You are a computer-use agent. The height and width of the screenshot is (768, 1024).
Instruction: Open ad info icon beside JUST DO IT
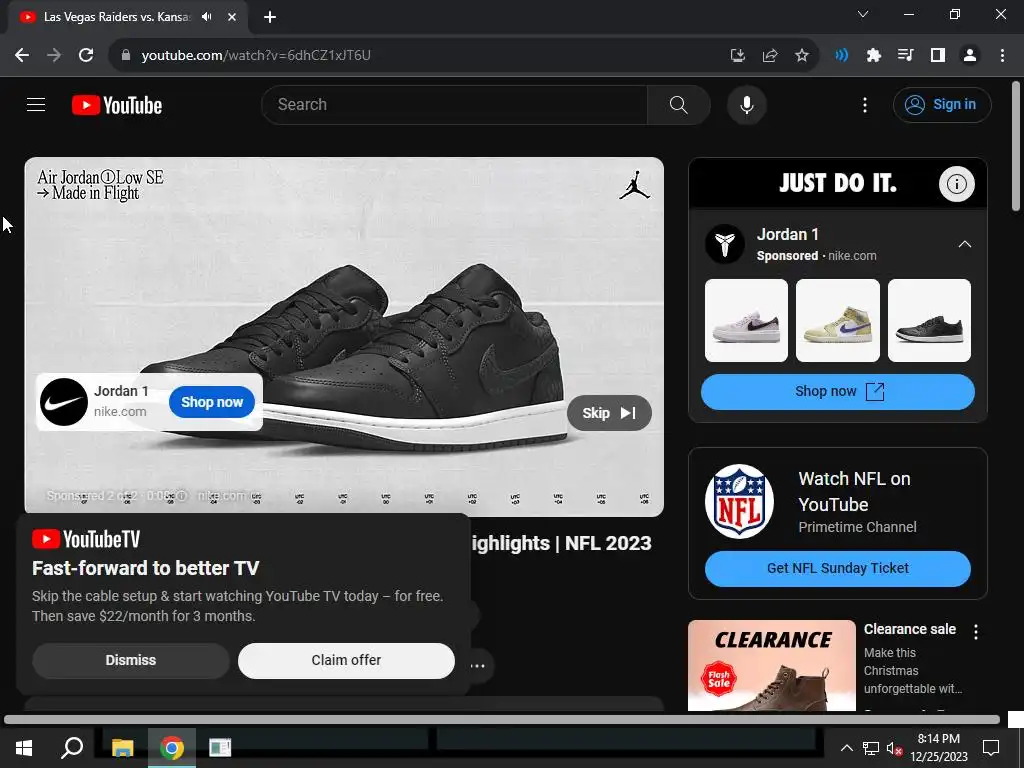click(957, 184)
